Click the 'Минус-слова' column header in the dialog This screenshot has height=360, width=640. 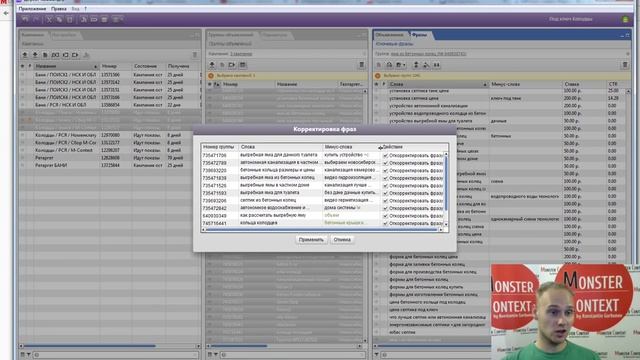tap(350, 147)
